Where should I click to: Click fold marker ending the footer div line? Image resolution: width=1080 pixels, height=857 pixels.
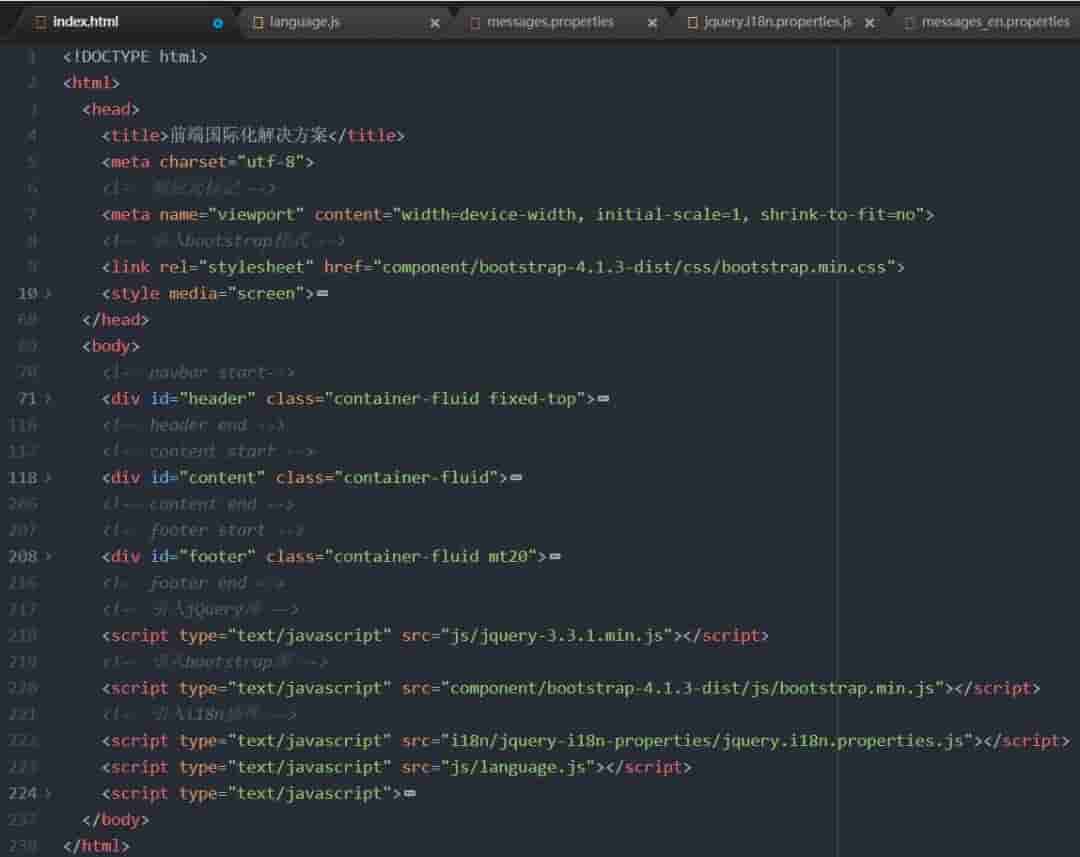(x=554, y=557)
